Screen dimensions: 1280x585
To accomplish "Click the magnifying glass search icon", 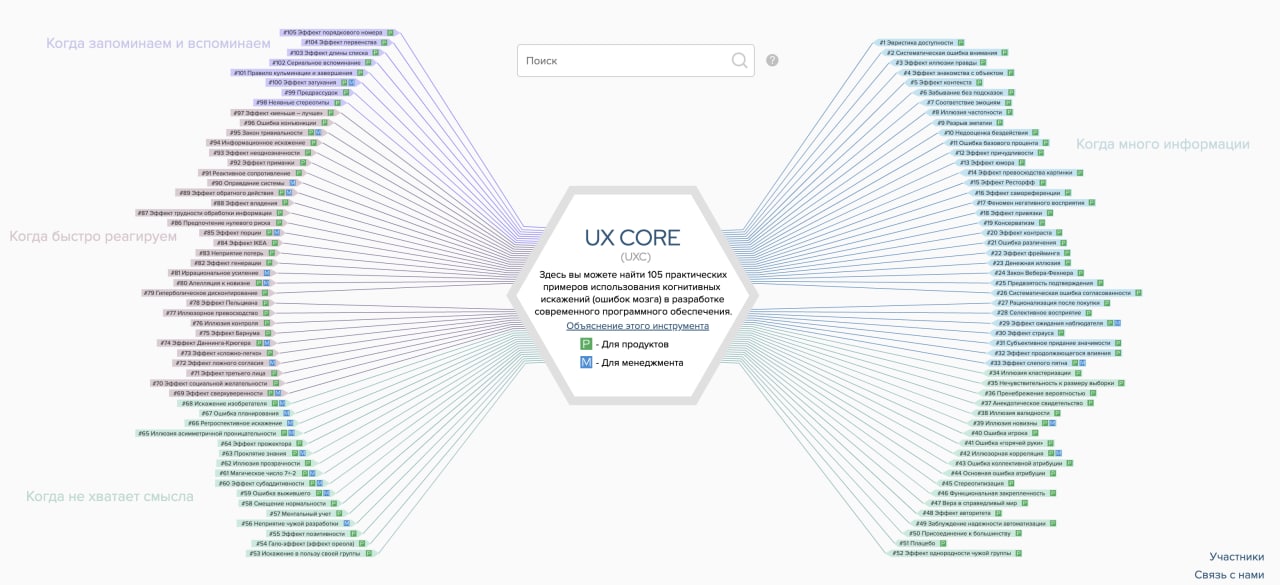I will tap(739, 61).
